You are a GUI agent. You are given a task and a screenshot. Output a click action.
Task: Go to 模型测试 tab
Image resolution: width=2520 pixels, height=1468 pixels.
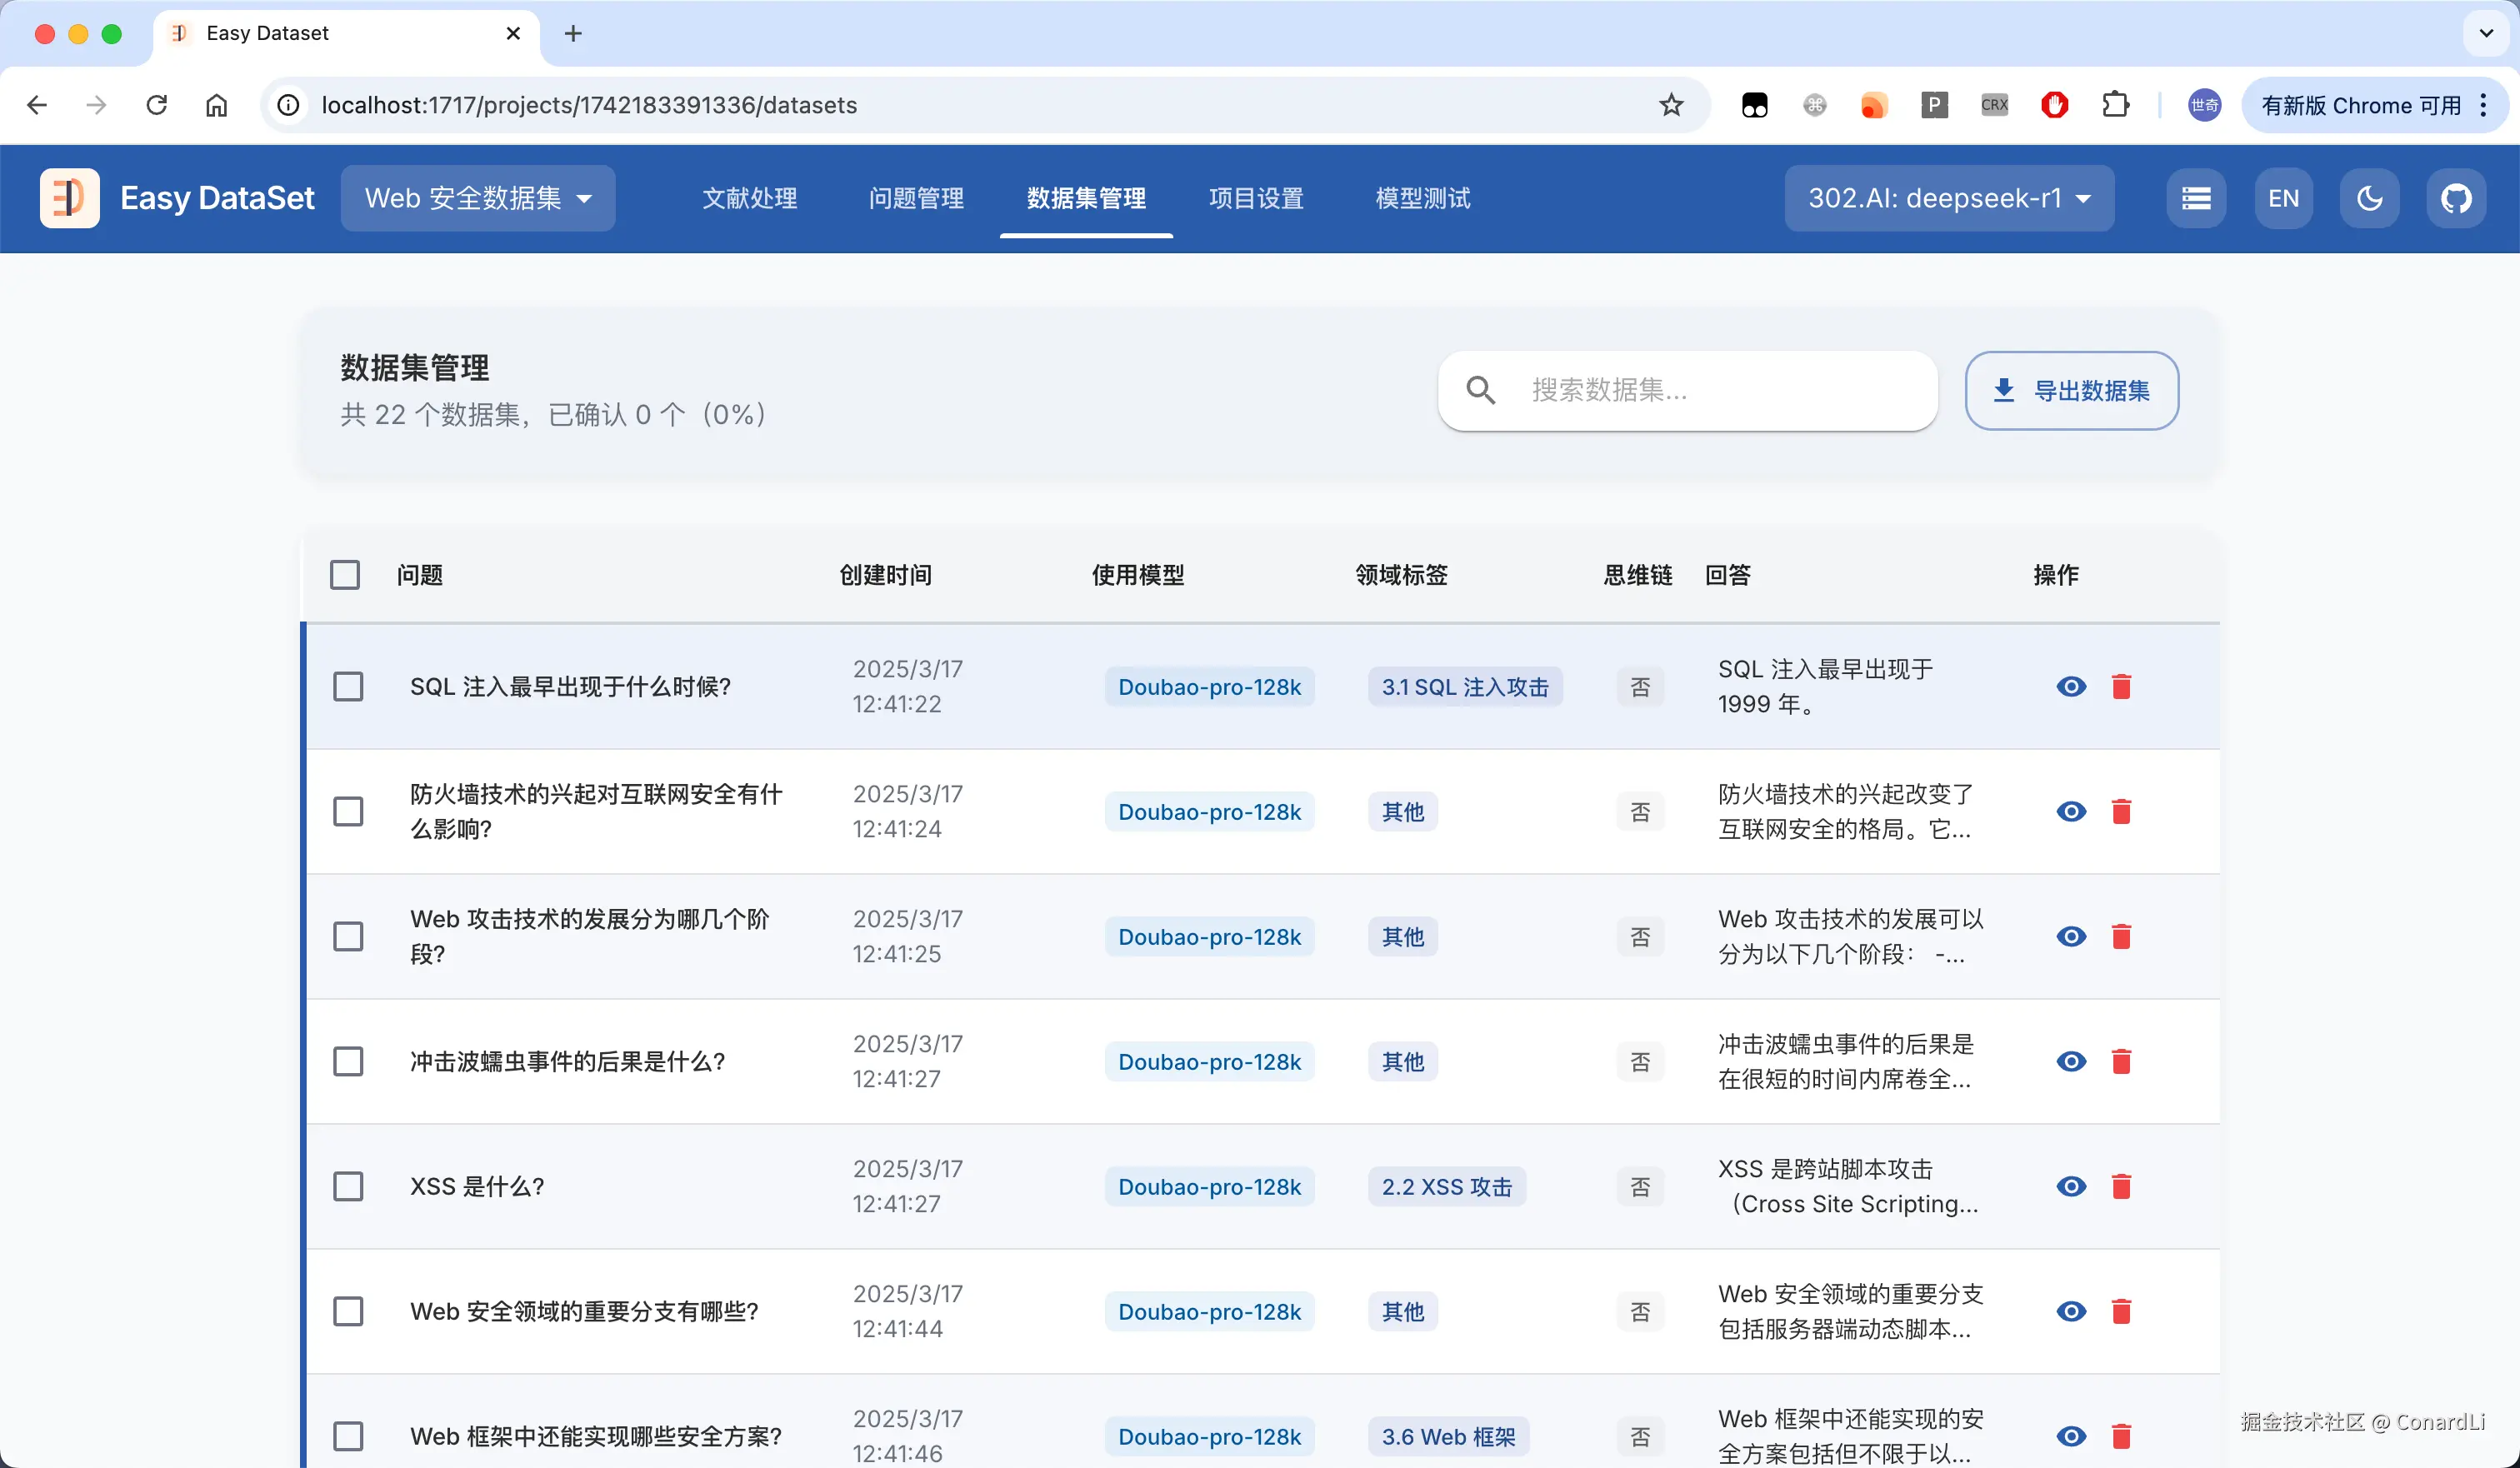pyautogui.click(x=1422, y=198)
